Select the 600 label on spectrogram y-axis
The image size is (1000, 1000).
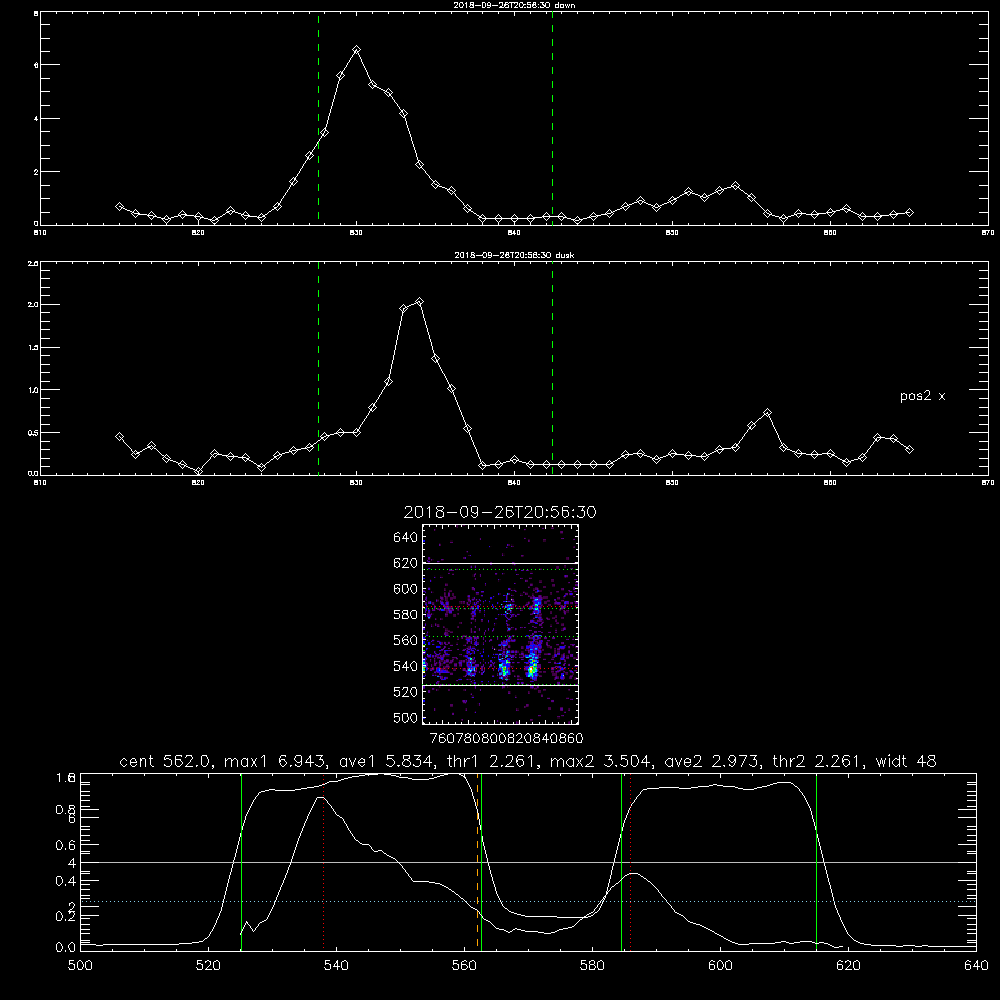tap(406, 589)
